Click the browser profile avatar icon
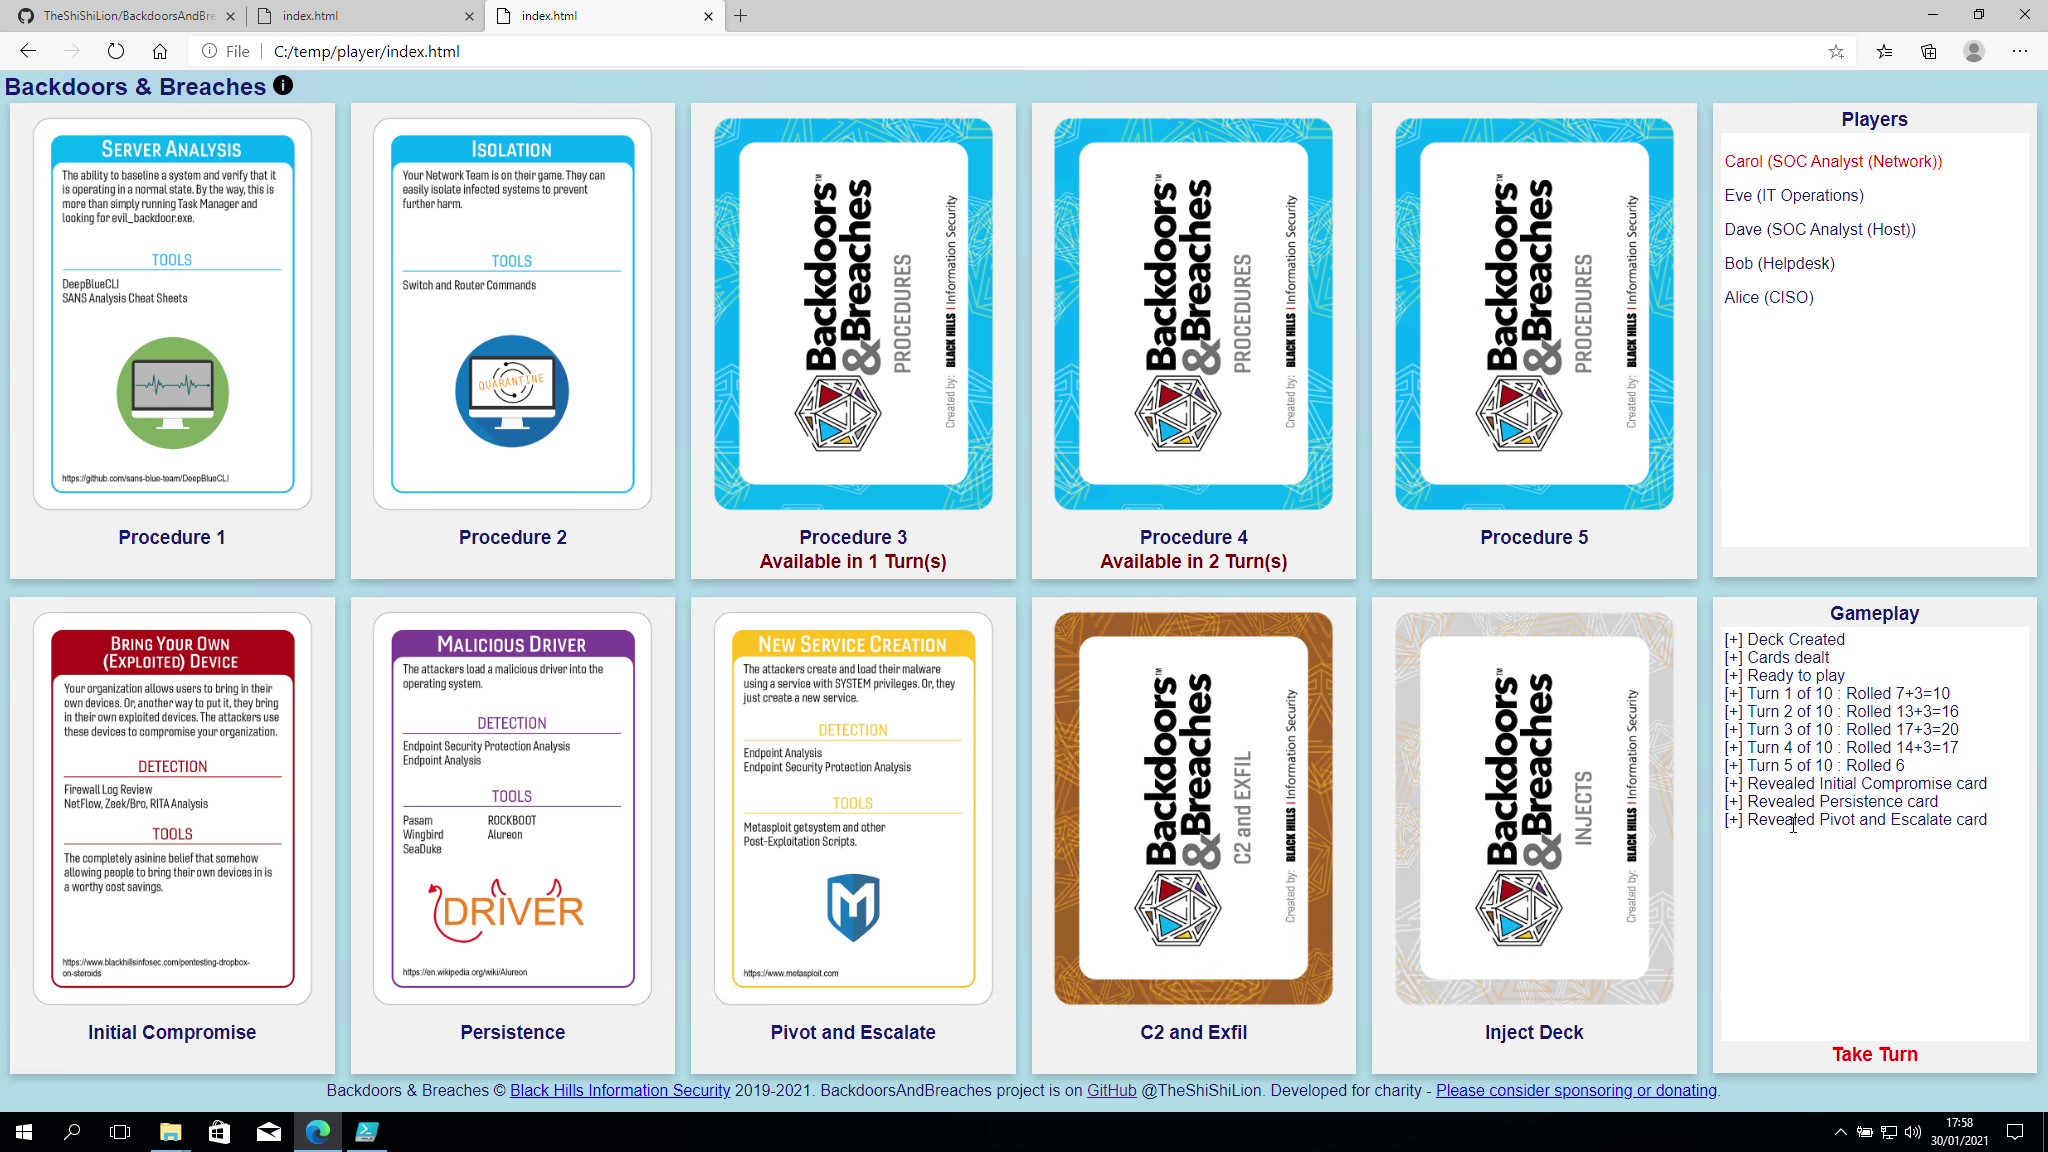This screenshot has width=2048, height=1152. tap(1974, 51)
